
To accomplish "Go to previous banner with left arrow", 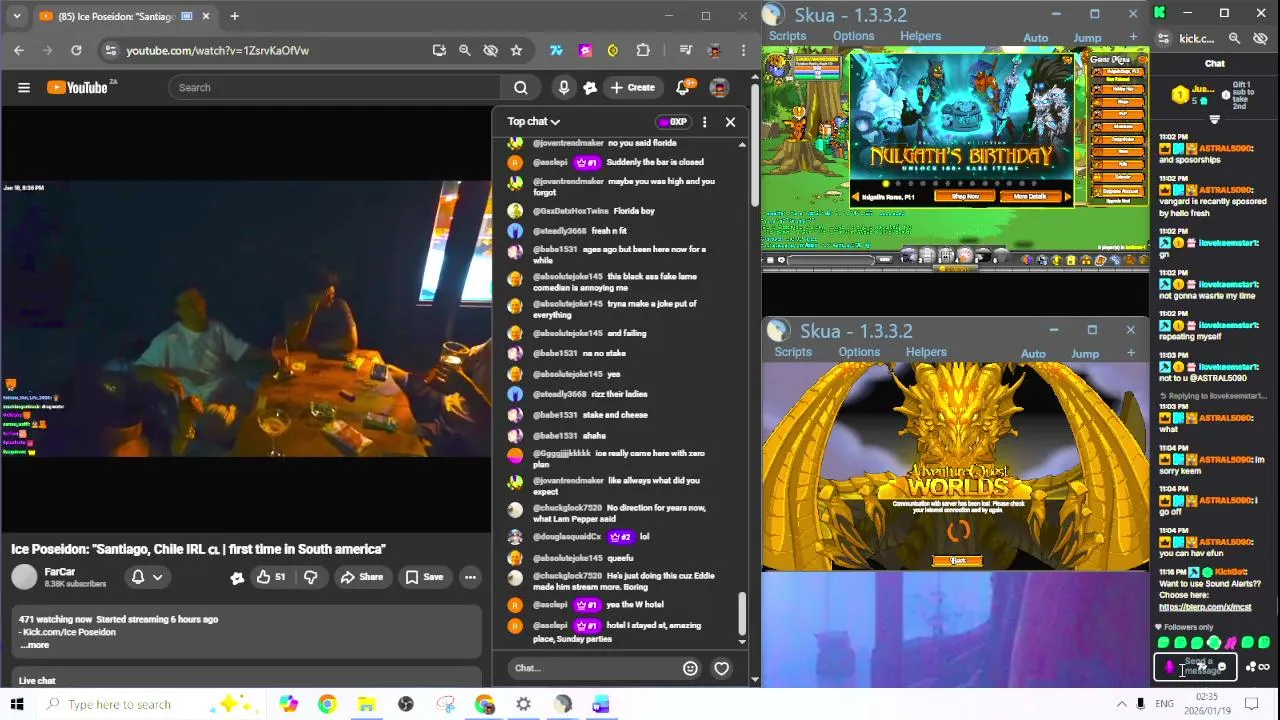I will (x=856, y=197).
